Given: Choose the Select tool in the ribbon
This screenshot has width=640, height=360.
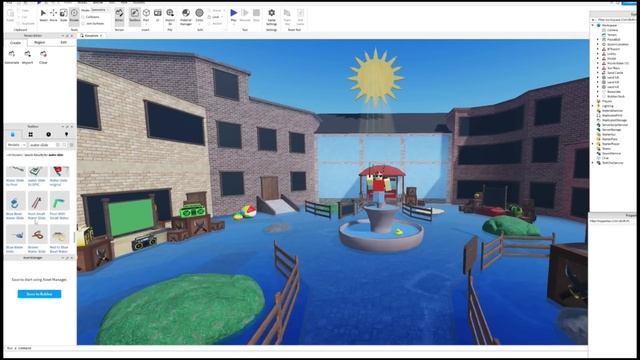Looking at the screenshot, I should click(43, 15).
